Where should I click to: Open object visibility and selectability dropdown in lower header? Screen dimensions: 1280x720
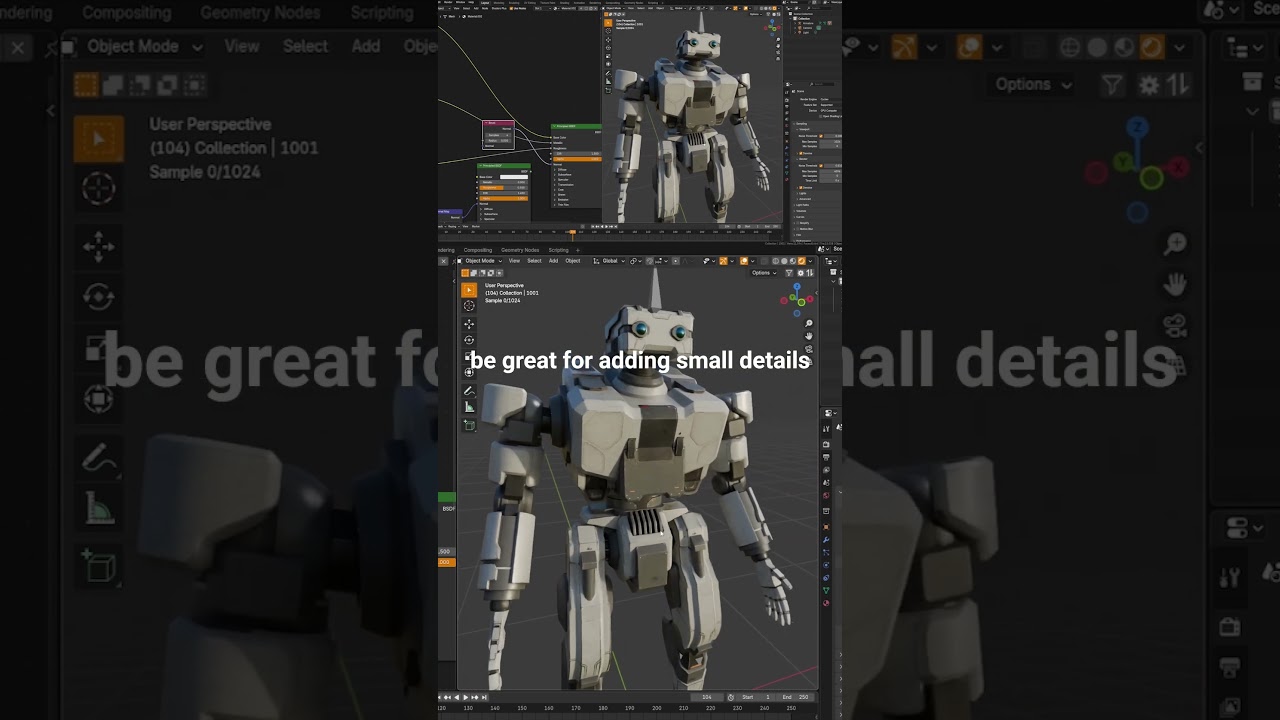click(x=710, y=261)
